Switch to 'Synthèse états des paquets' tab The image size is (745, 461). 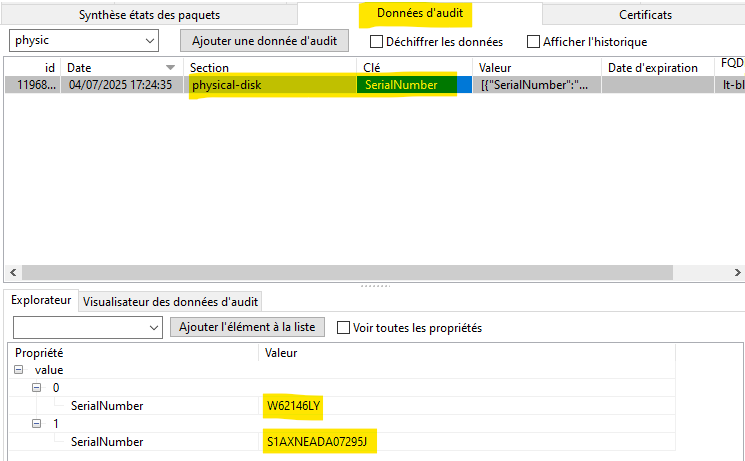tap(150, 15)
